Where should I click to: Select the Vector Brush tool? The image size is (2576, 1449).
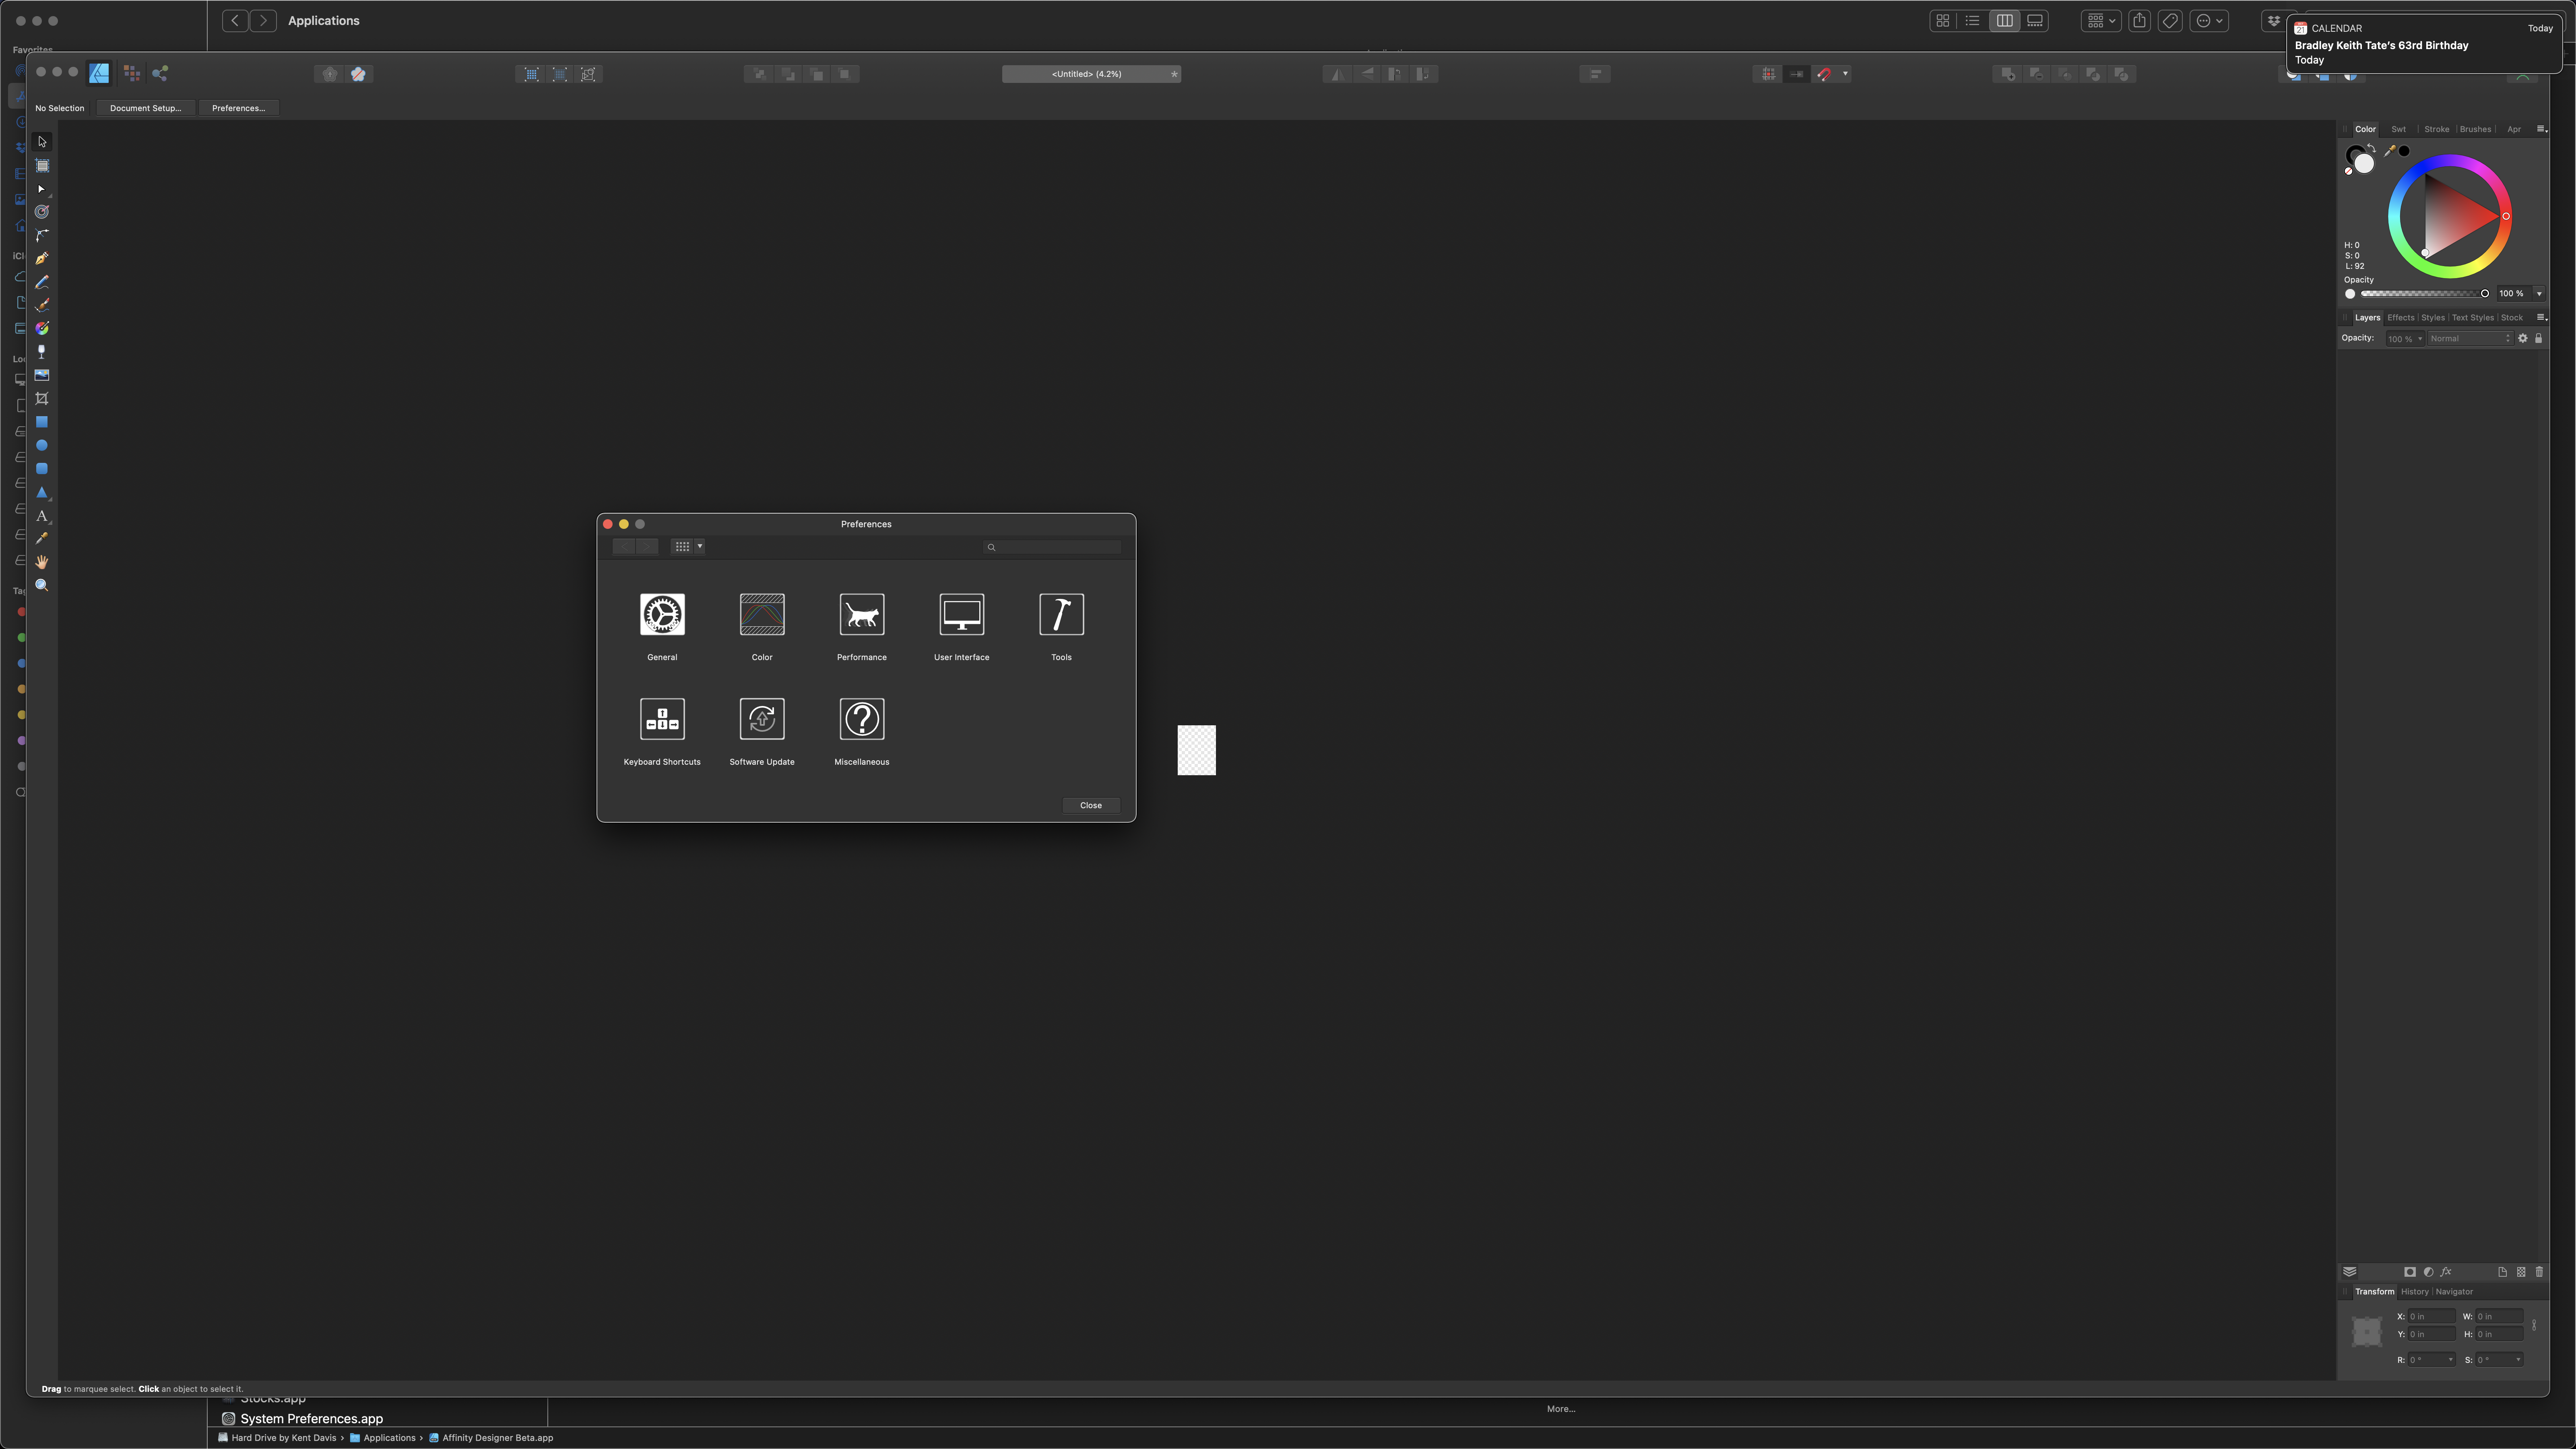(42, 305)
